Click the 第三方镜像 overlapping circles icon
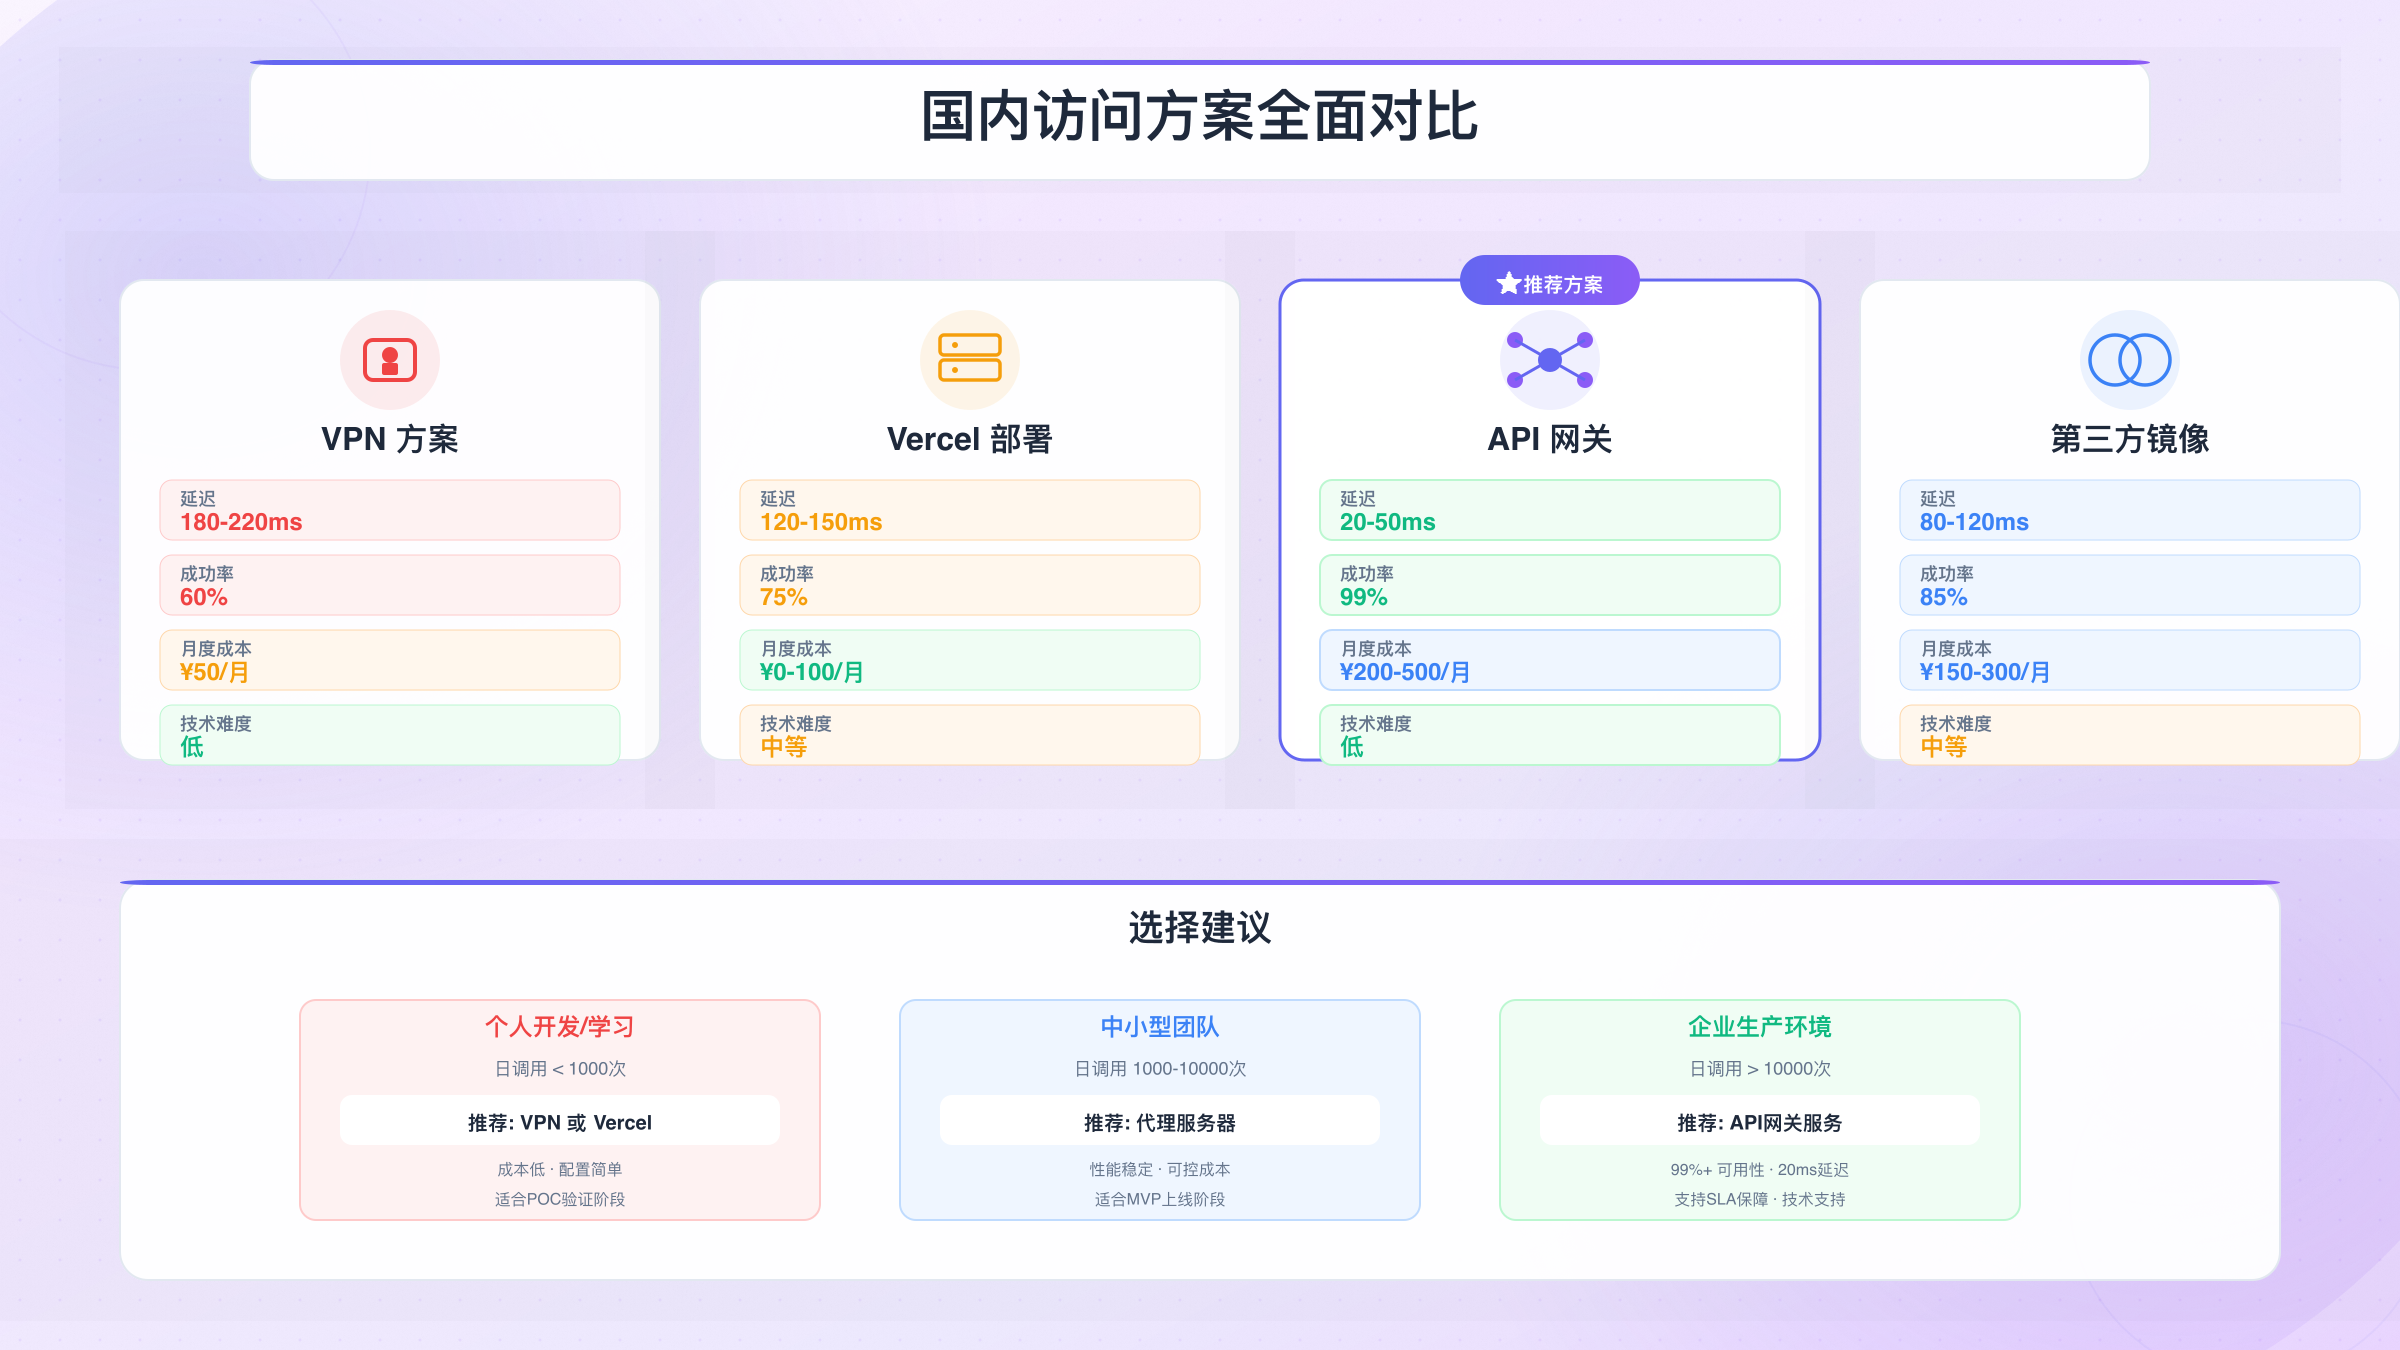The width and height of the screenshot is (2400, 1350). 2130,360
